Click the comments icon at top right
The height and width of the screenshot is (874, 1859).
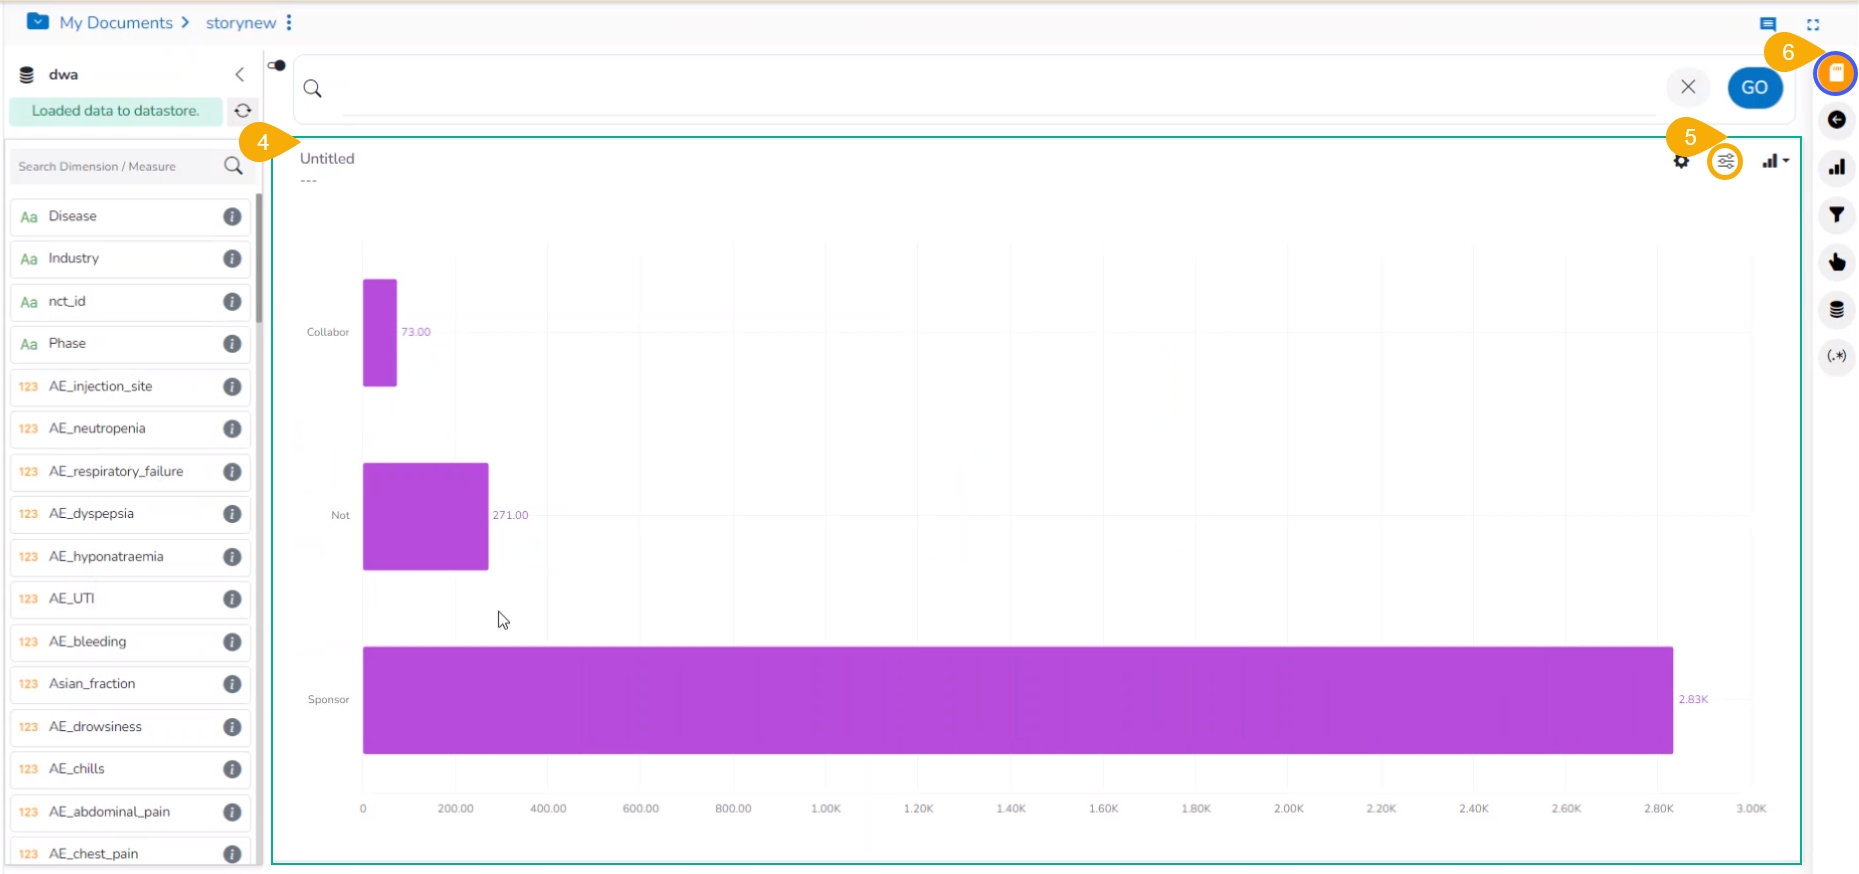tap(1768, 24)
